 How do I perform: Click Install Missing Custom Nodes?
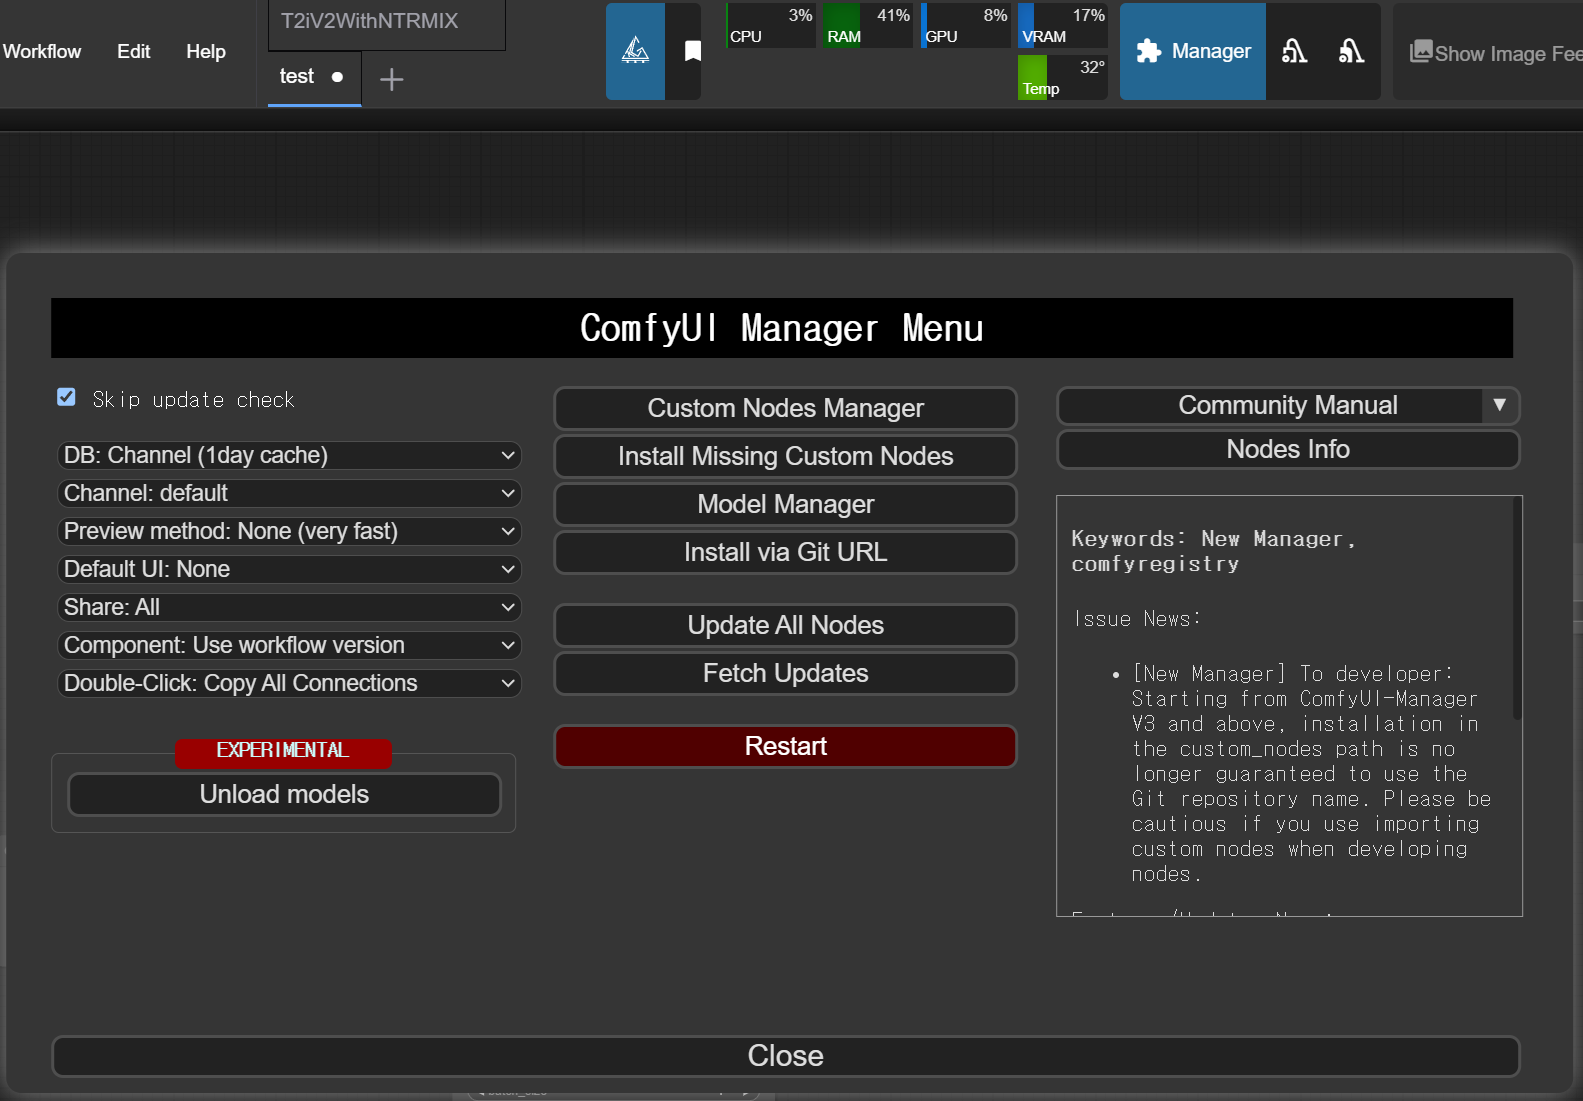pyautogui.click(x=785, y=456)
